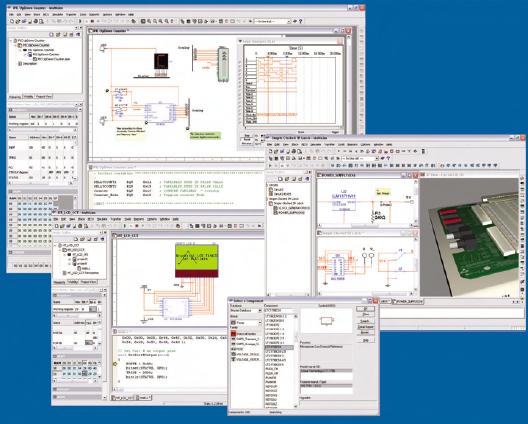The image size is (528, 424).
Task: Click save icon in right window toolbar
Action: [x=282, y=152]
